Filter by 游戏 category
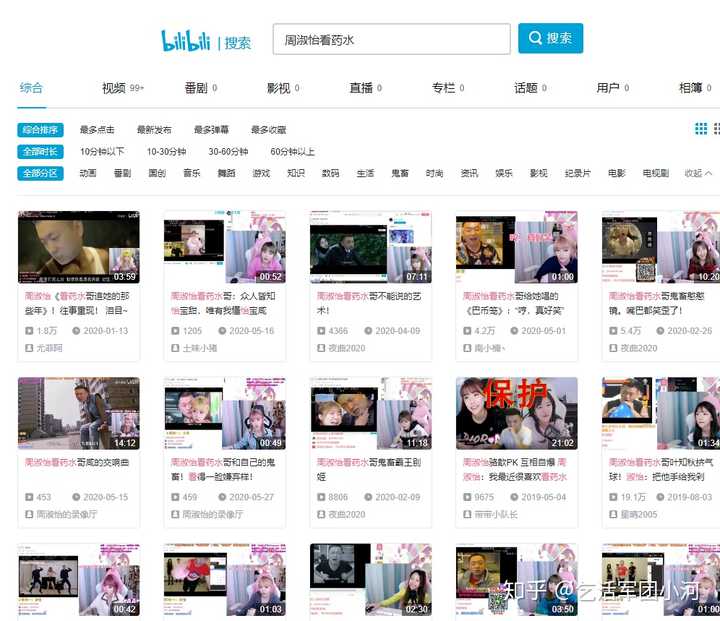 (x=261, y=173)
